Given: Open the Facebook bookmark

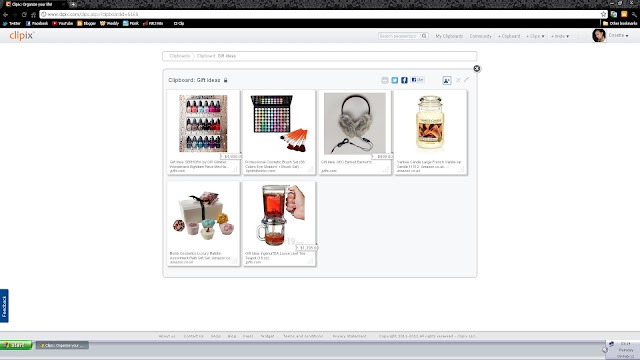Looking at the screenshot, I should [x=37, y=23].
